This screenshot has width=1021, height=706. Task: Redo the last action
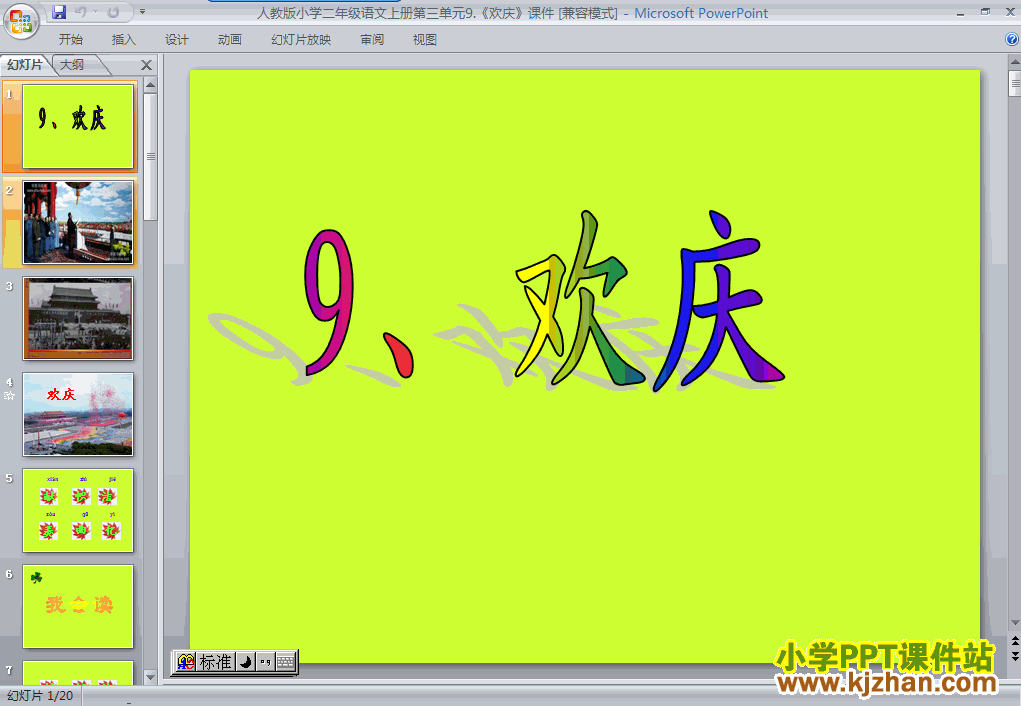click(113, 12)
